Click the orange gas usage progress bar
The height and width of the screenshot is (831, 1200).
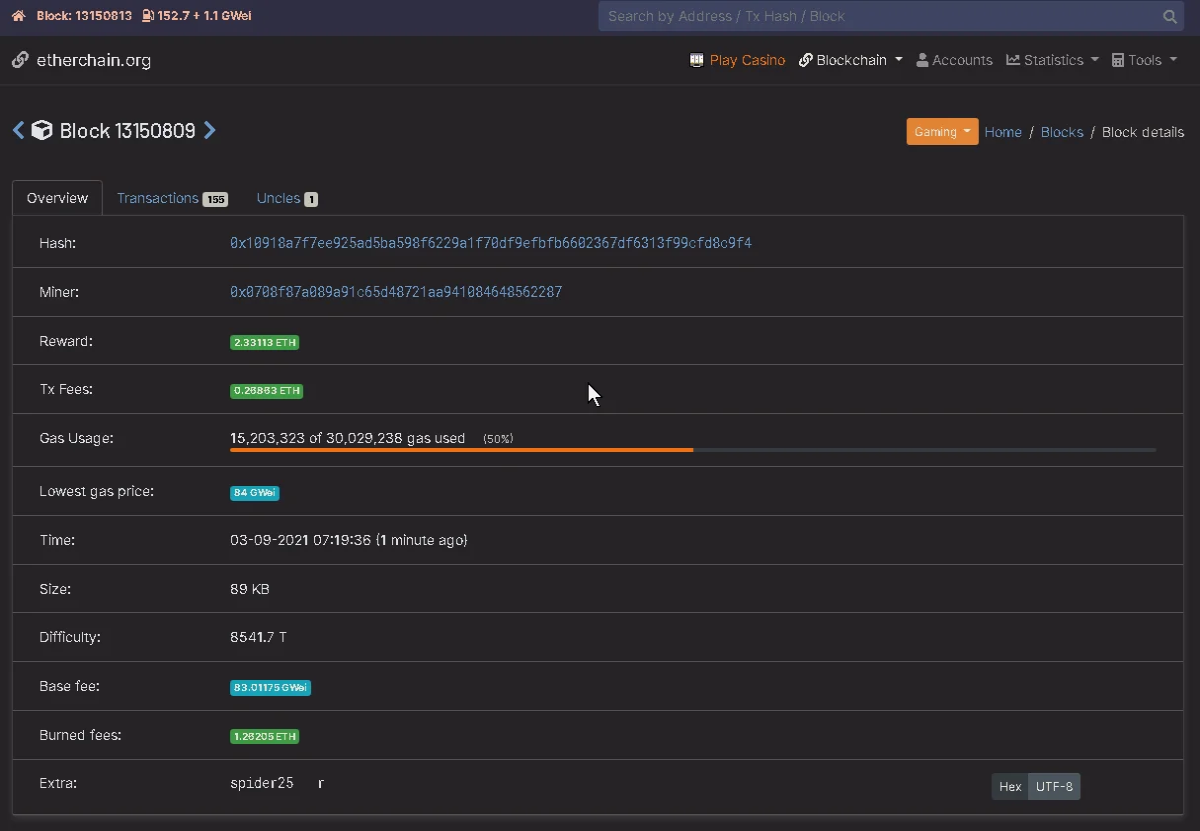pyautogui.click(x=461, y=450)
